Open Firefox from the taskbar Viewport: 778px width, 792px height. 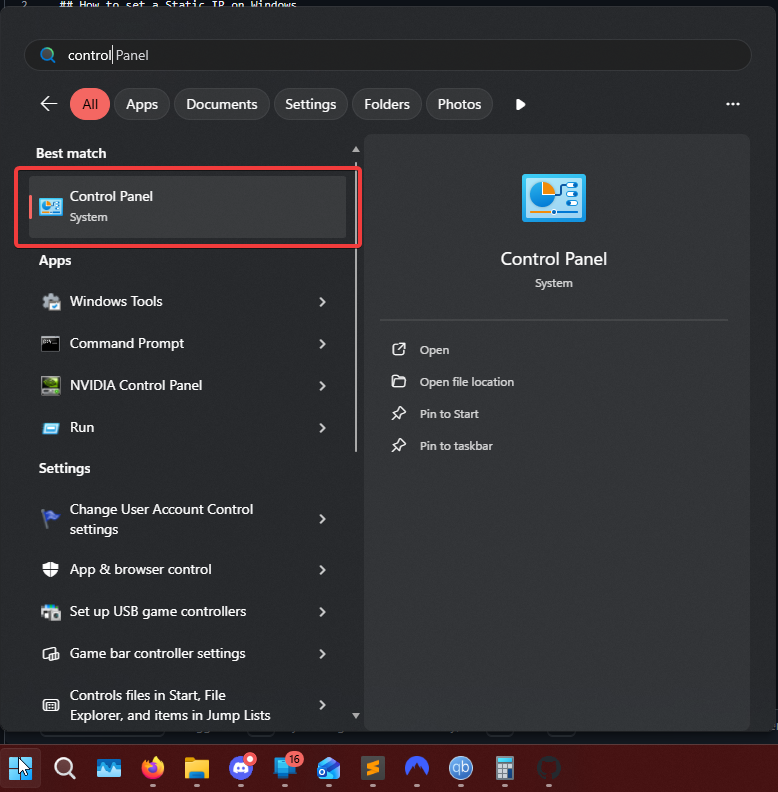(x=153, y=768)
